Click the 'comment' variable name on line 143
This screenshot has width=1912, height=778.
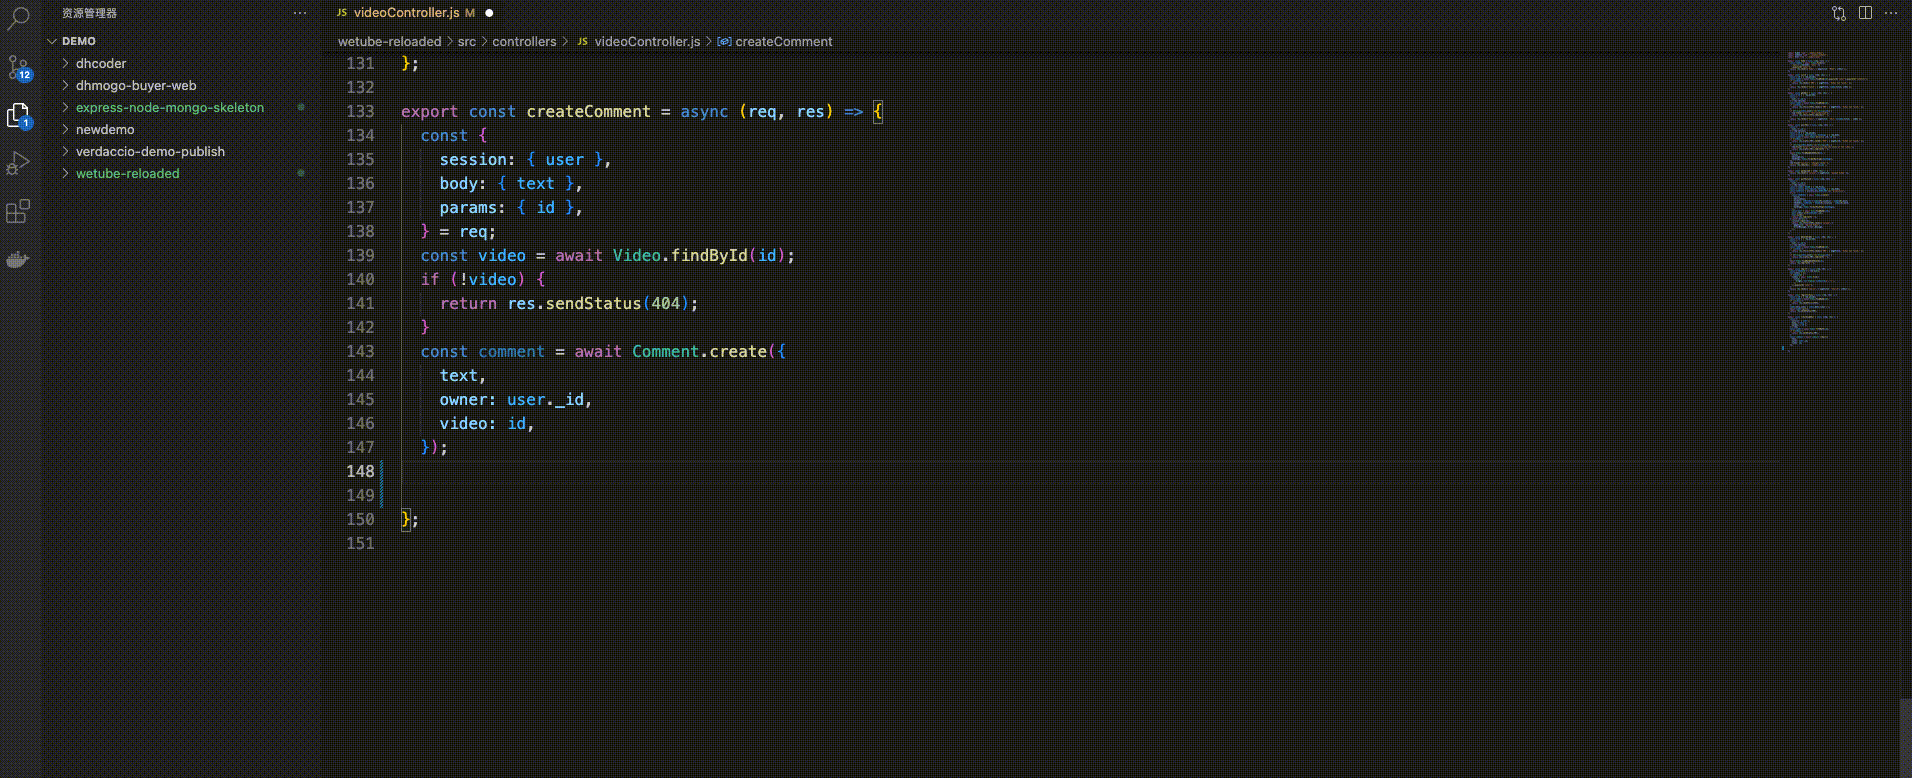pos(511,351)
